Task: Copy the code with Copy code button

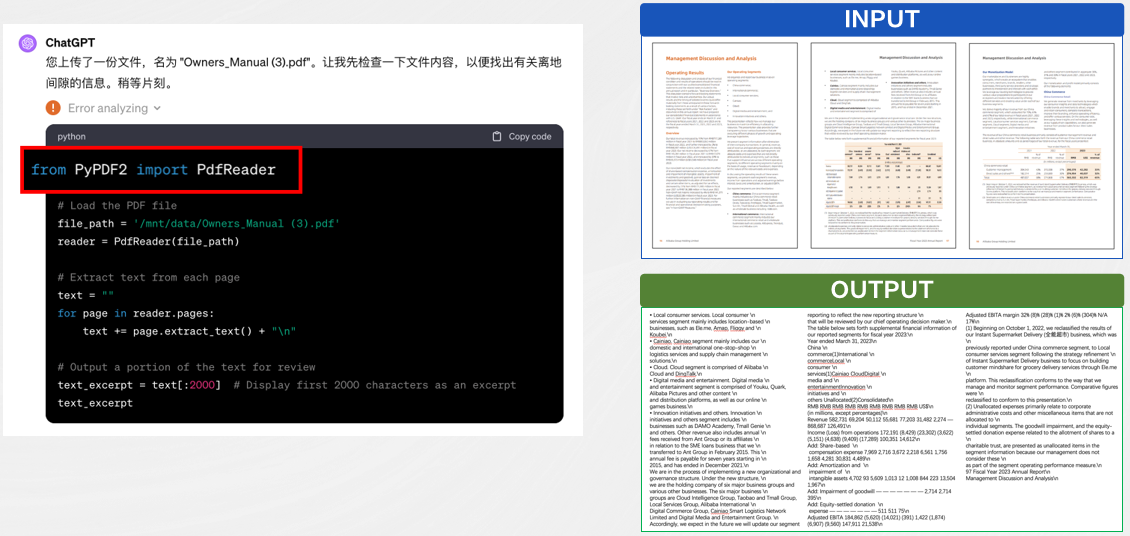Action: [x=522, y=136]
